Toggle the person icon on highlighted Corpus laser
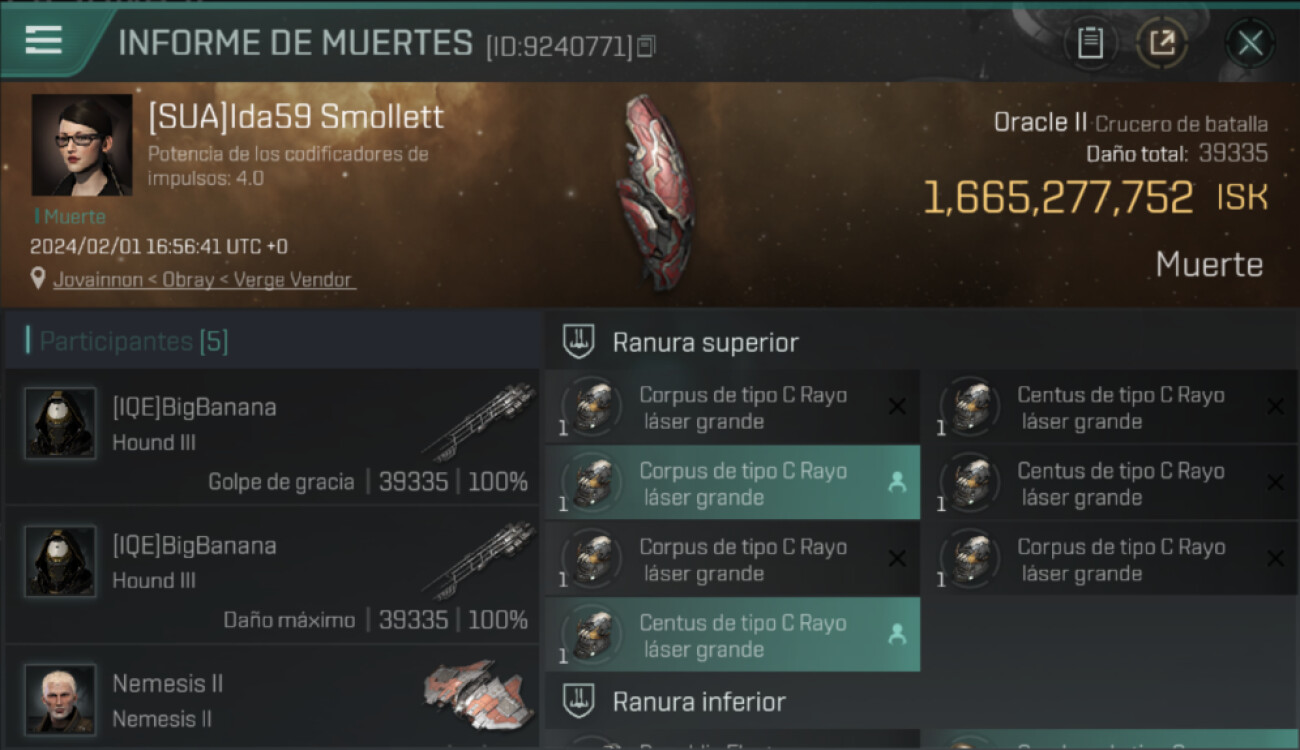The image size is (1300, 750). tap(897, 482)
